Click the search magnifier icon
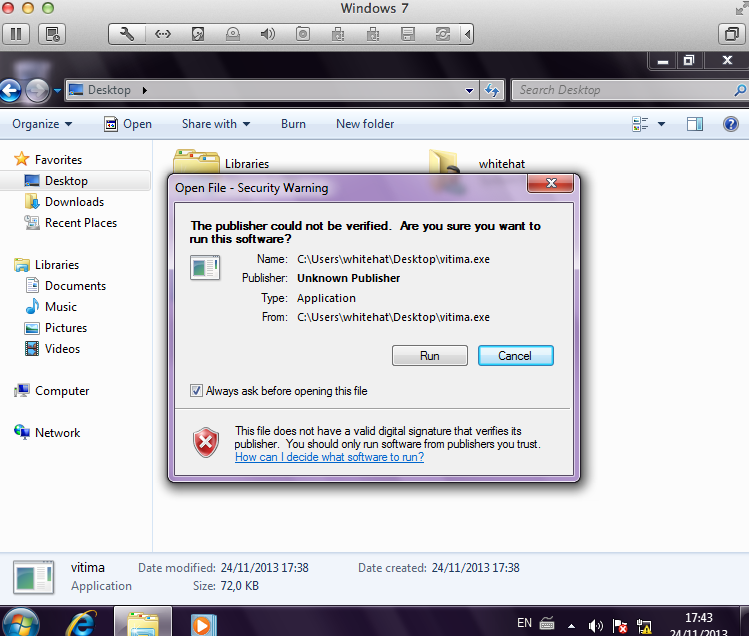Viewport: 749px width, 636px height. pyautogui.click(x=740, y=90)
